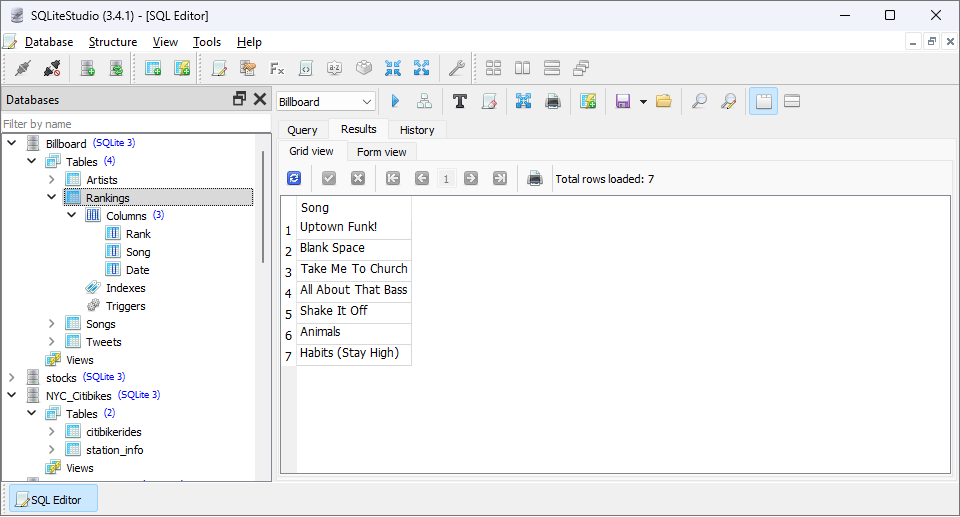This screenshot has height=517, width=960.
Task: Click the grey X rollback button
Action: click(358, 178)
